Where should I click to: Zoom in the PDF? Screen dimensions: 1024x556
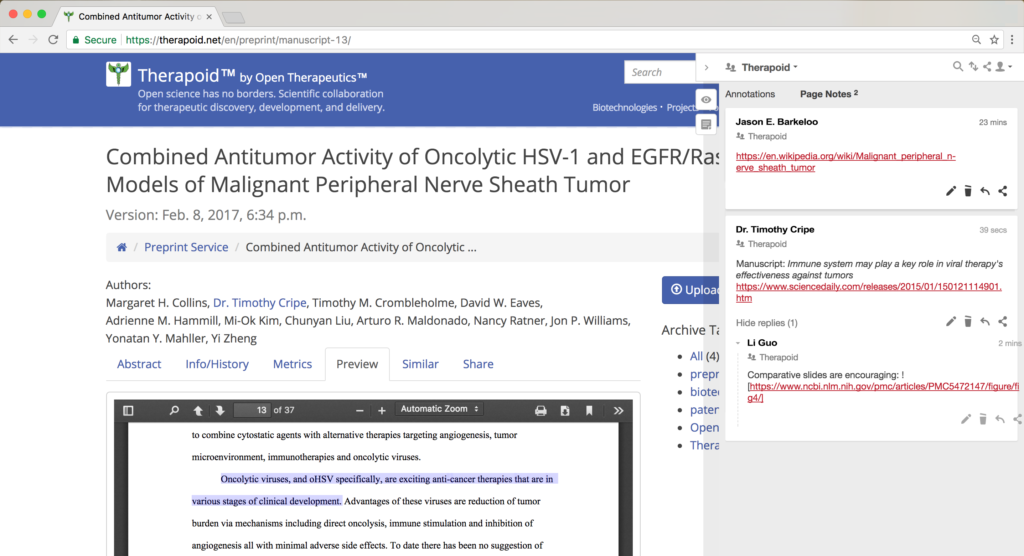(382, 410)
